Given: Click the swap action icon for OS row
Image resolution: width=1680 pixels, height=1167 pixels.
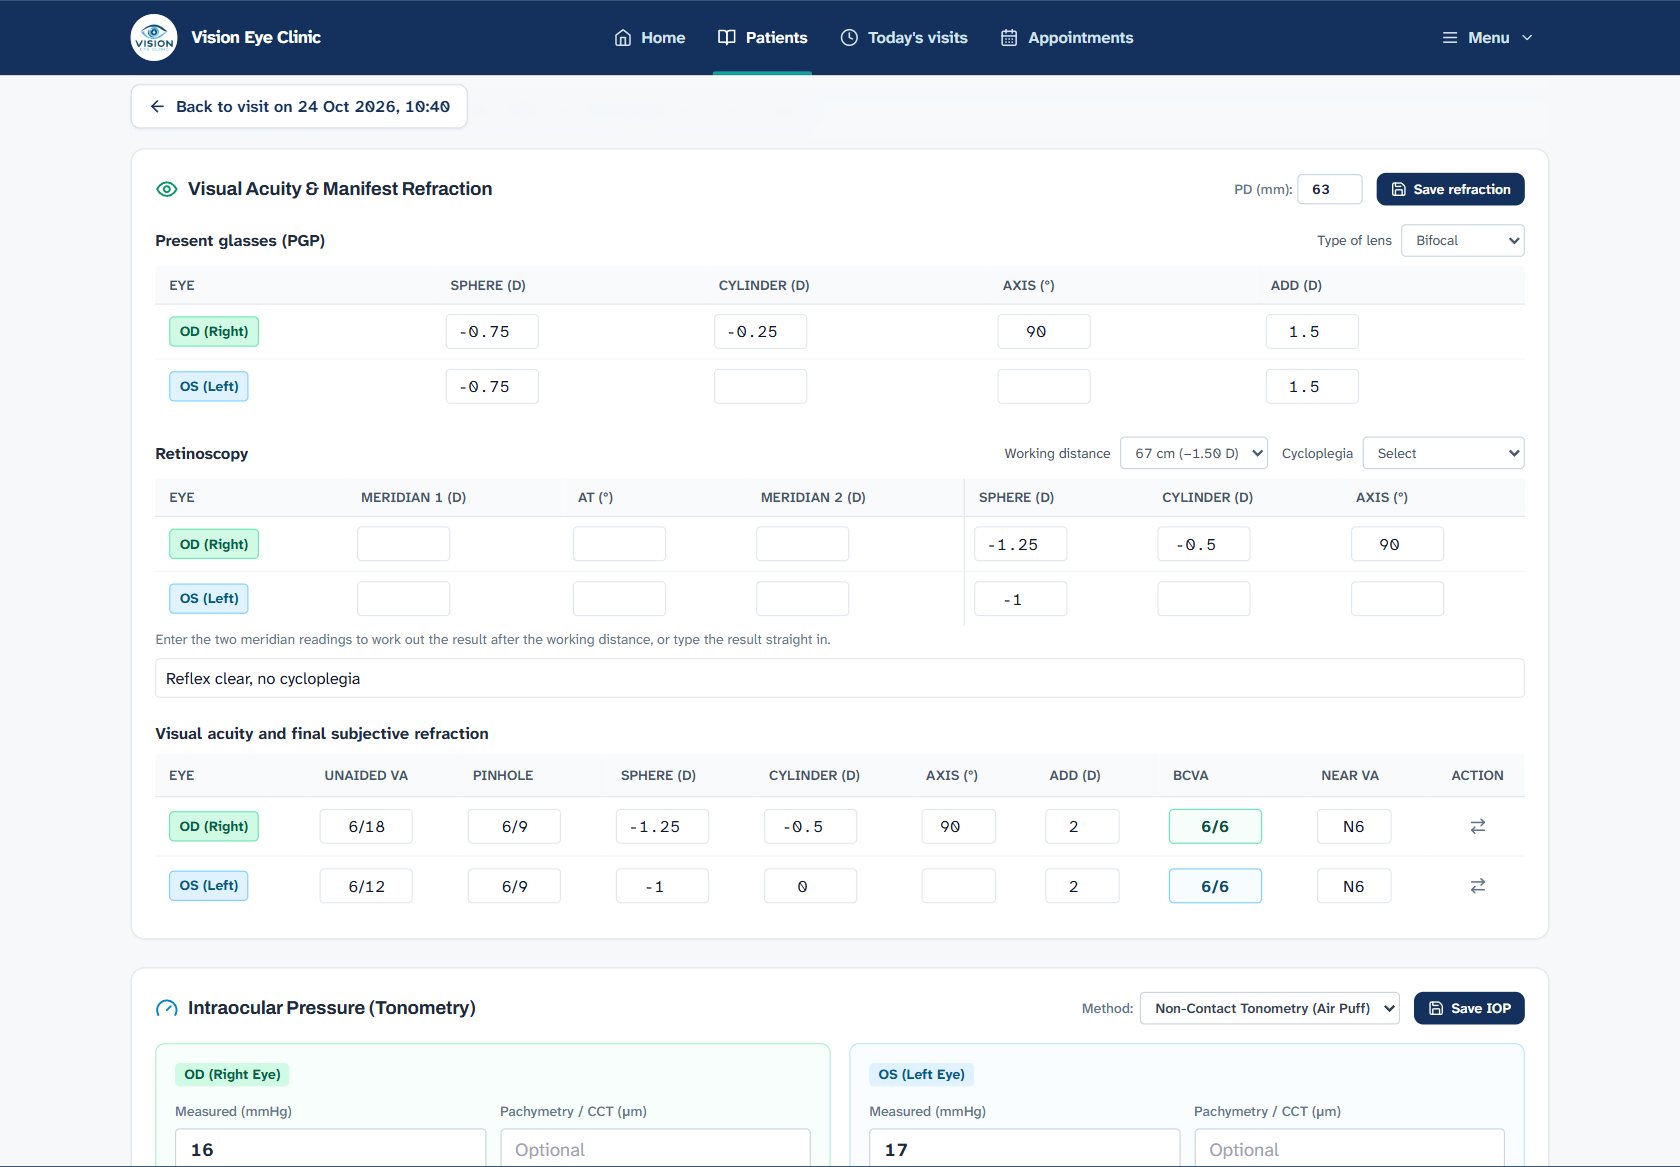Looking at the screenshot, I should click(x=1477, y=886).
